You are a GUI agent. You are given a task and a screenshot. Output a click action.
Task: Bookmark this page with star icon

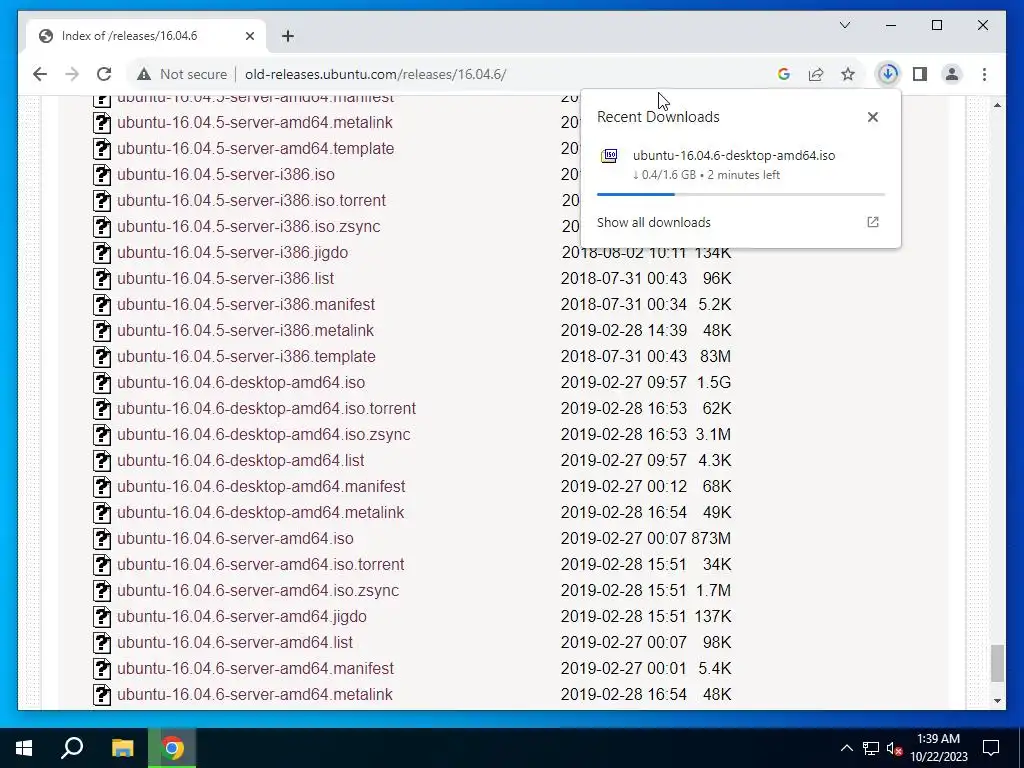pyautogui.click(x=848, y=74)
